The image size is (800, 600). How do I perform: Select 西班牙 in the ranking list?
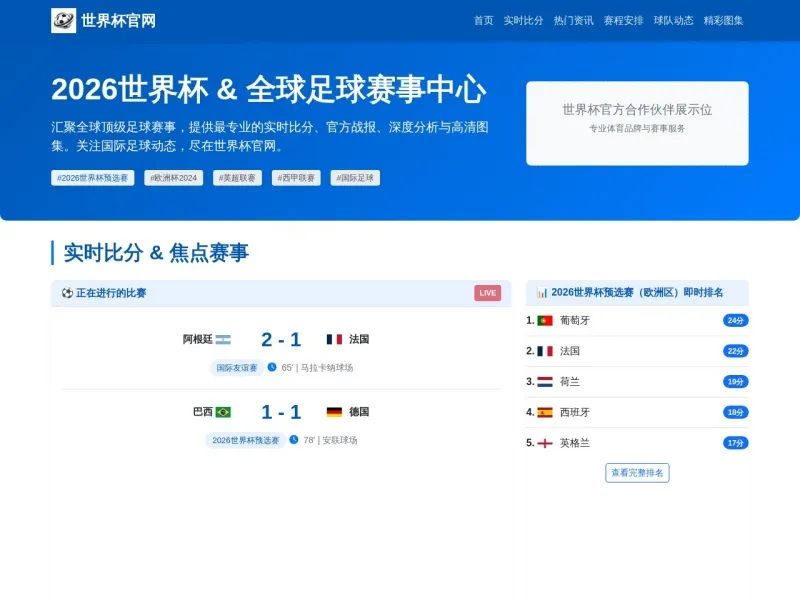click(x=574, y=412)
